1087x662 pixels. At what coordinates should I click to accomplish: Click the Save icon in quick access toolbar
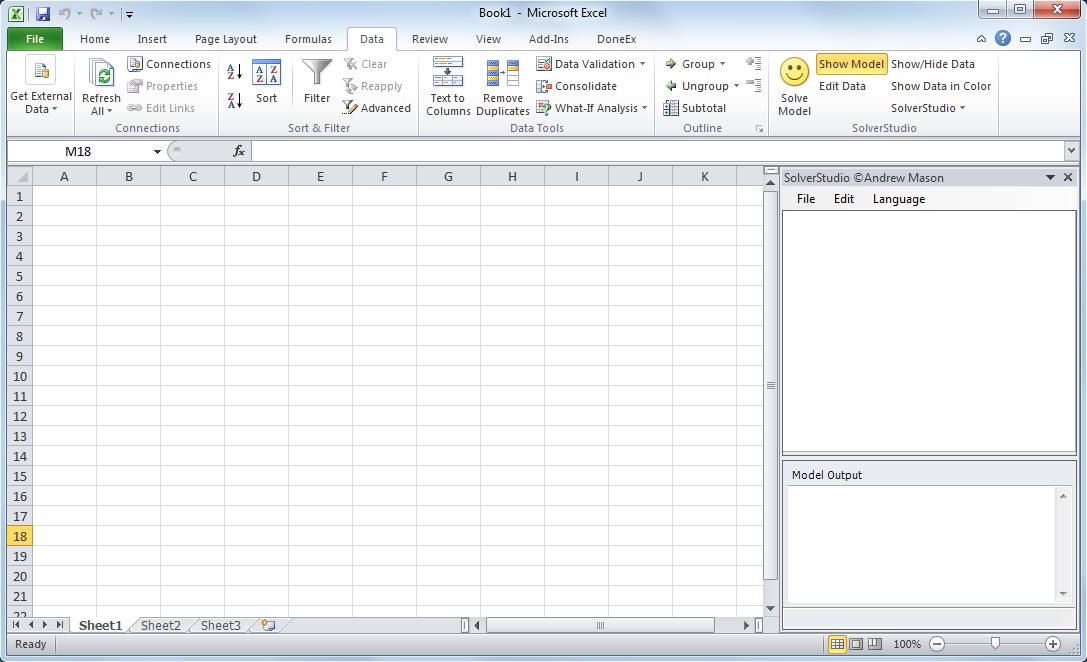coord(43,13)
